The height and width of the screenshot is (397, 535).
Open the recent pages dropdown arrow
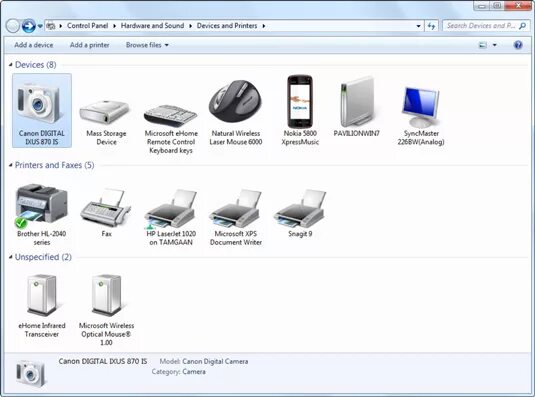click(40, 26)
